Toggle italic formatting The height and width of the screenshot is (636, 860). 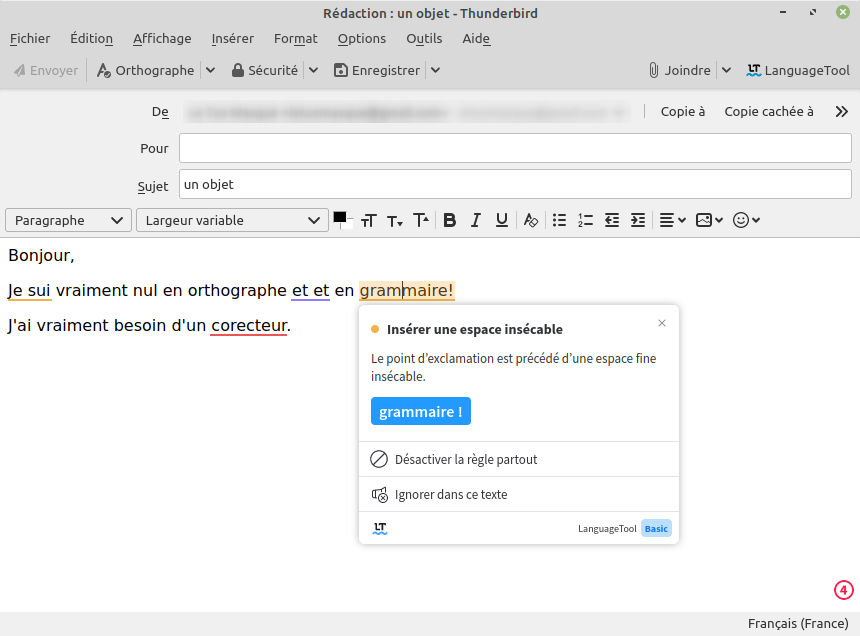pyautogui.click(x=476, y=220)
